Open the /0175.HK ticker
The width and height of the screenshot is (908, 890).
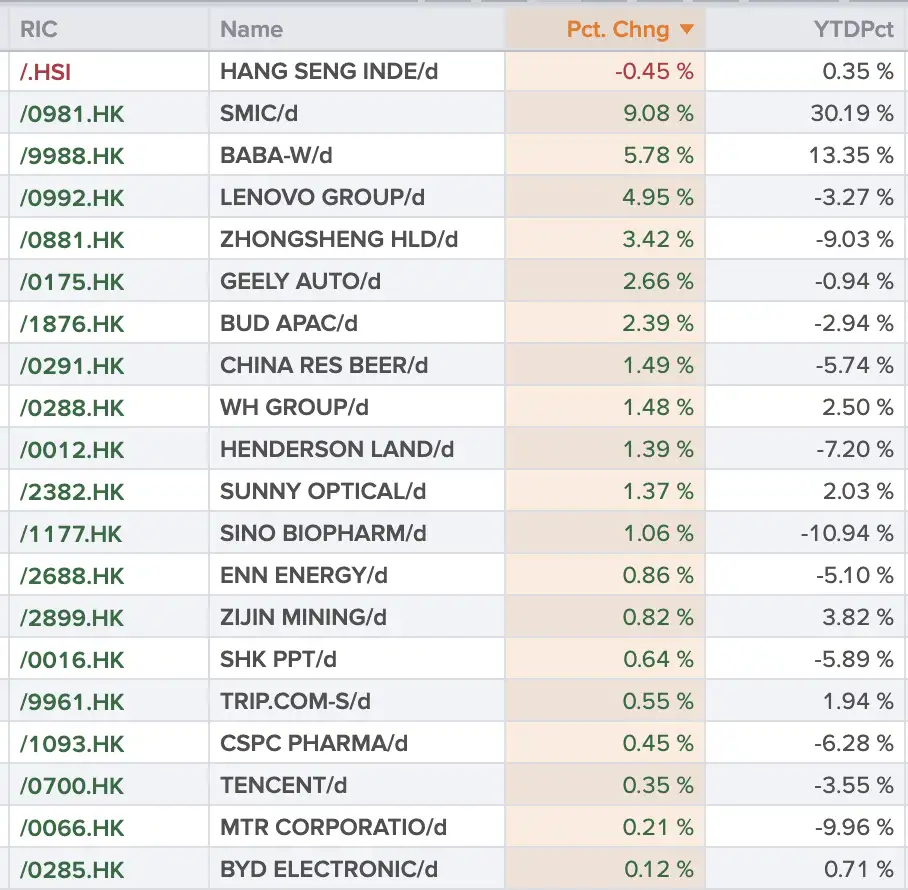click(x=72, y=282)
